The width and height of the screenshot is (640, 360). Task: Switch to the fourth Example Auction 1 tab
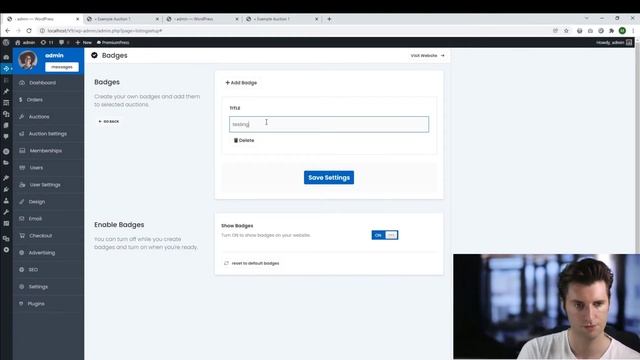pos(282,19)
